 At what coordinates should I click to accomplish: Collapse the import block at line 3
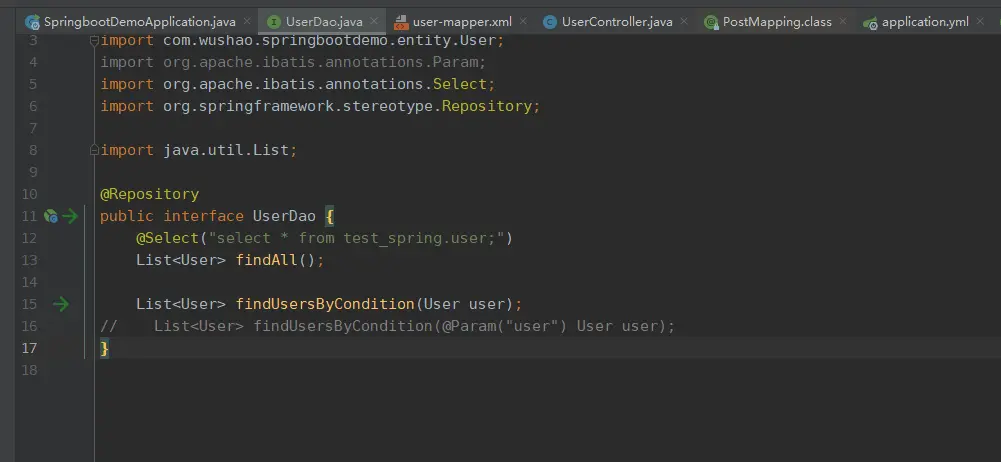[94, 41]
